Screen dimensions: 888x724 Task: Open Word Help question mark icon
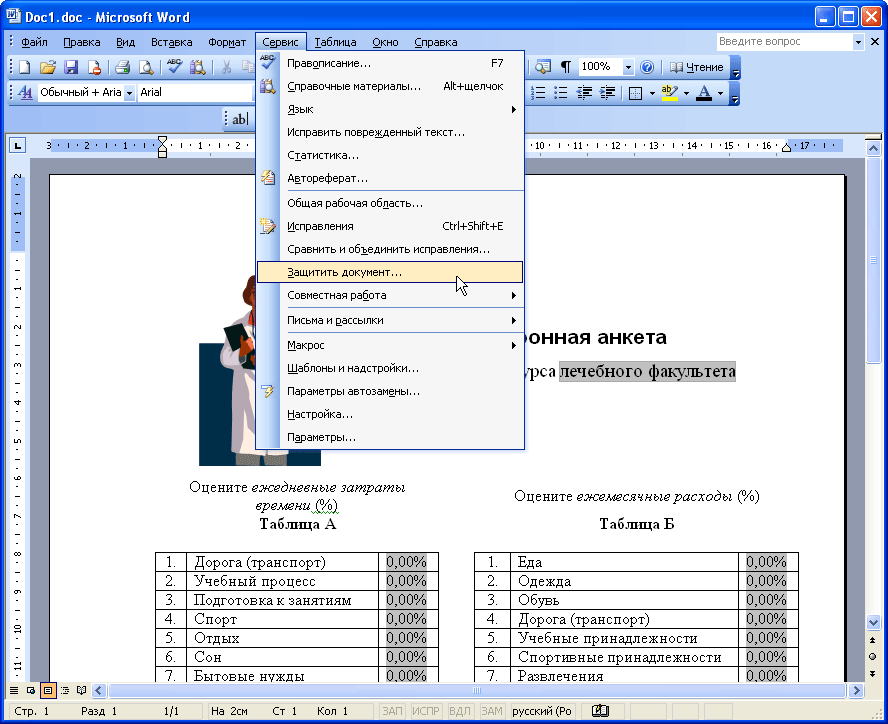tap(647, 67)
